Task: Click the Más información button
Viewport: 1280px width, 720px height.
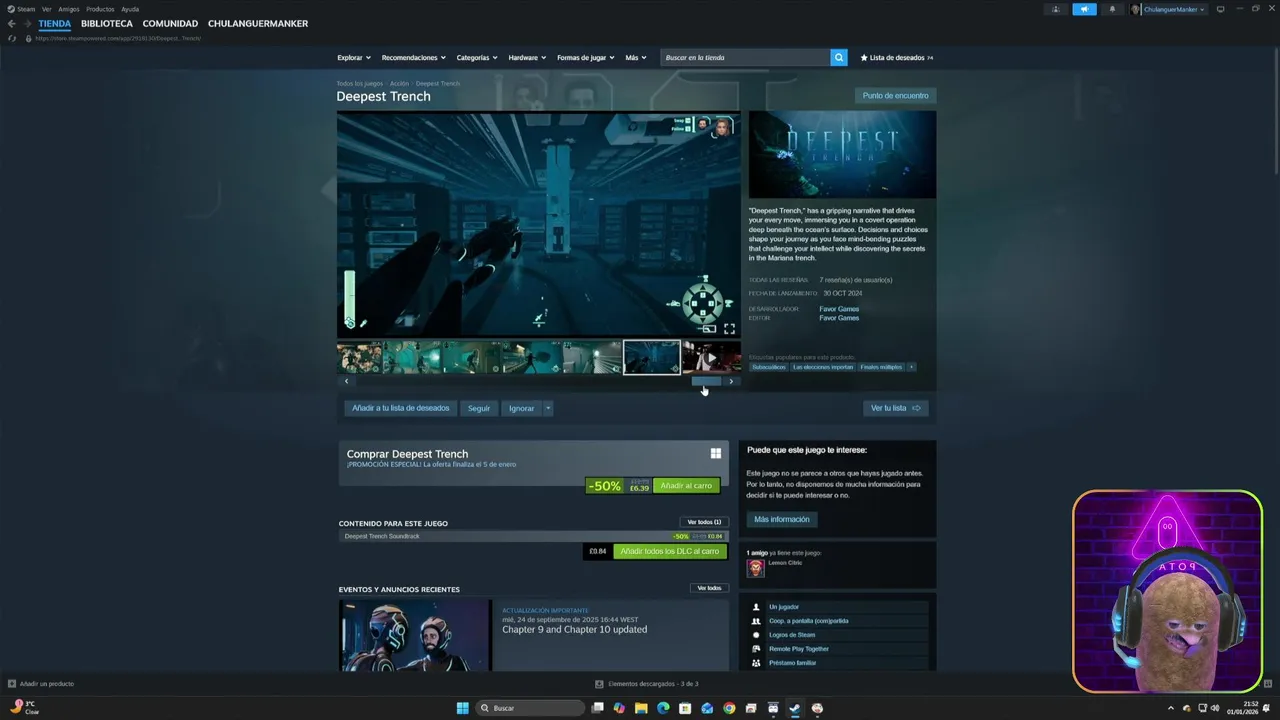Action: [x=782, y=519]
